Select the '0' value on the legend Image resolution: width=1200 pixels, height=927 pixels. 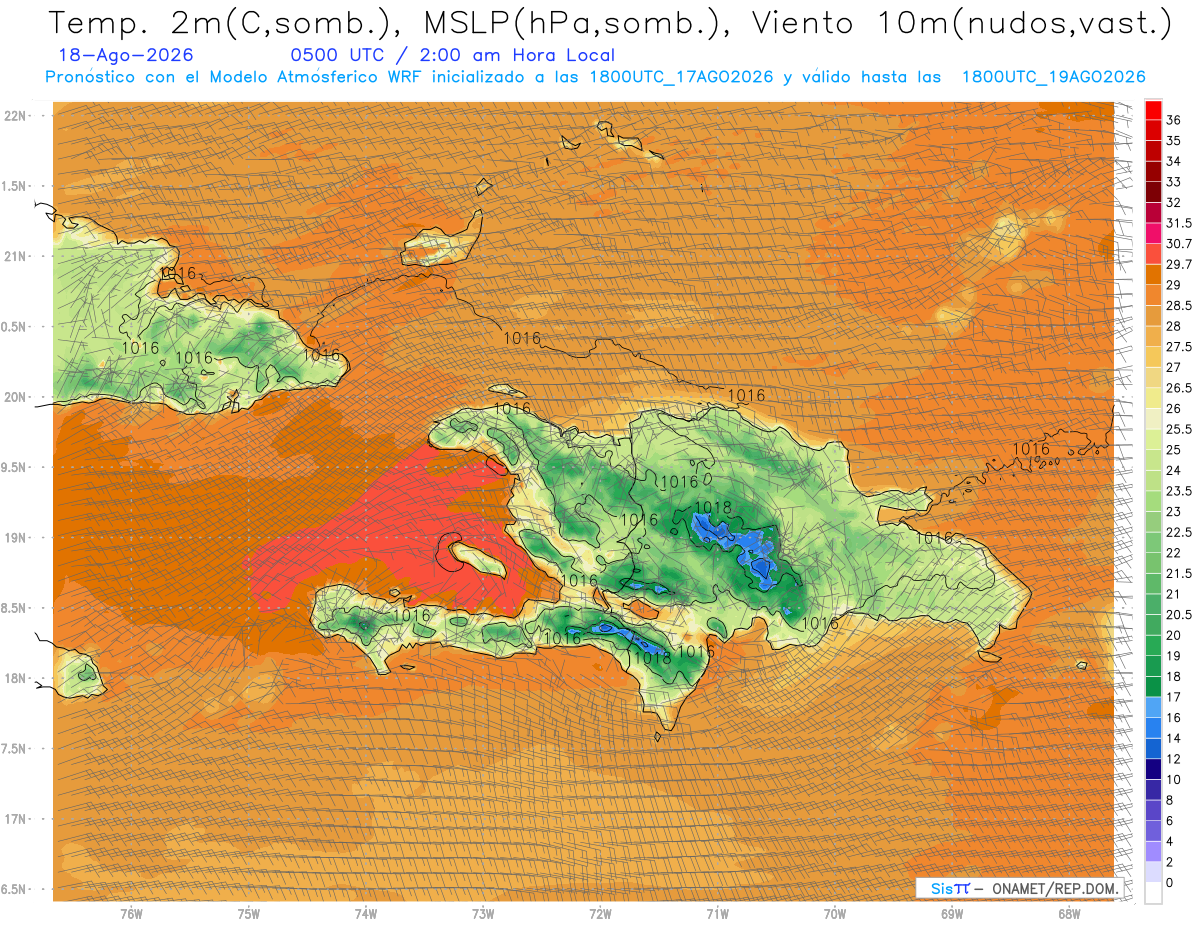[1170, 882]
